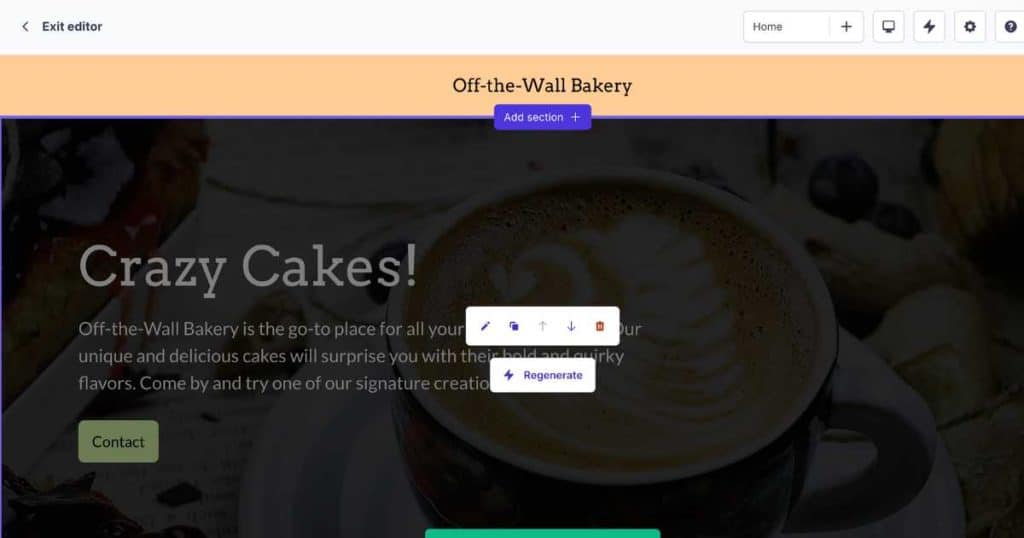This screenshot has width=1024, height=538.
Task: Add a new page with plus icon
Action: coord(846,27)
